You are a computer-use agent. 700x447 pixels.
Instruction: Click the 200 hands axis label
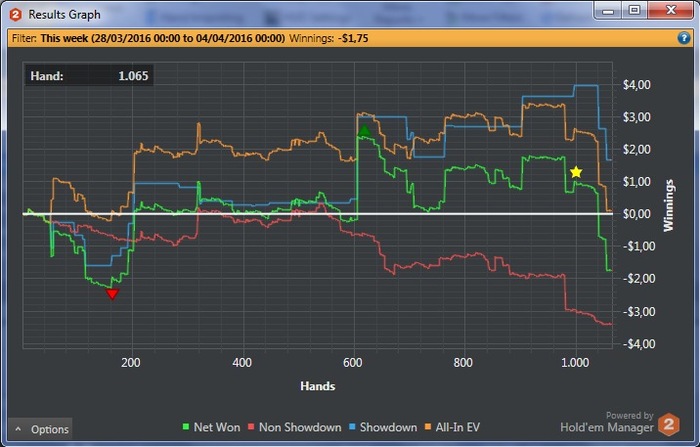130,363
